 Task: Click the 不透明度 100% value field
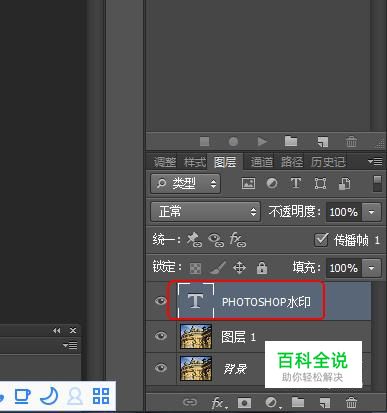[343, 212]
